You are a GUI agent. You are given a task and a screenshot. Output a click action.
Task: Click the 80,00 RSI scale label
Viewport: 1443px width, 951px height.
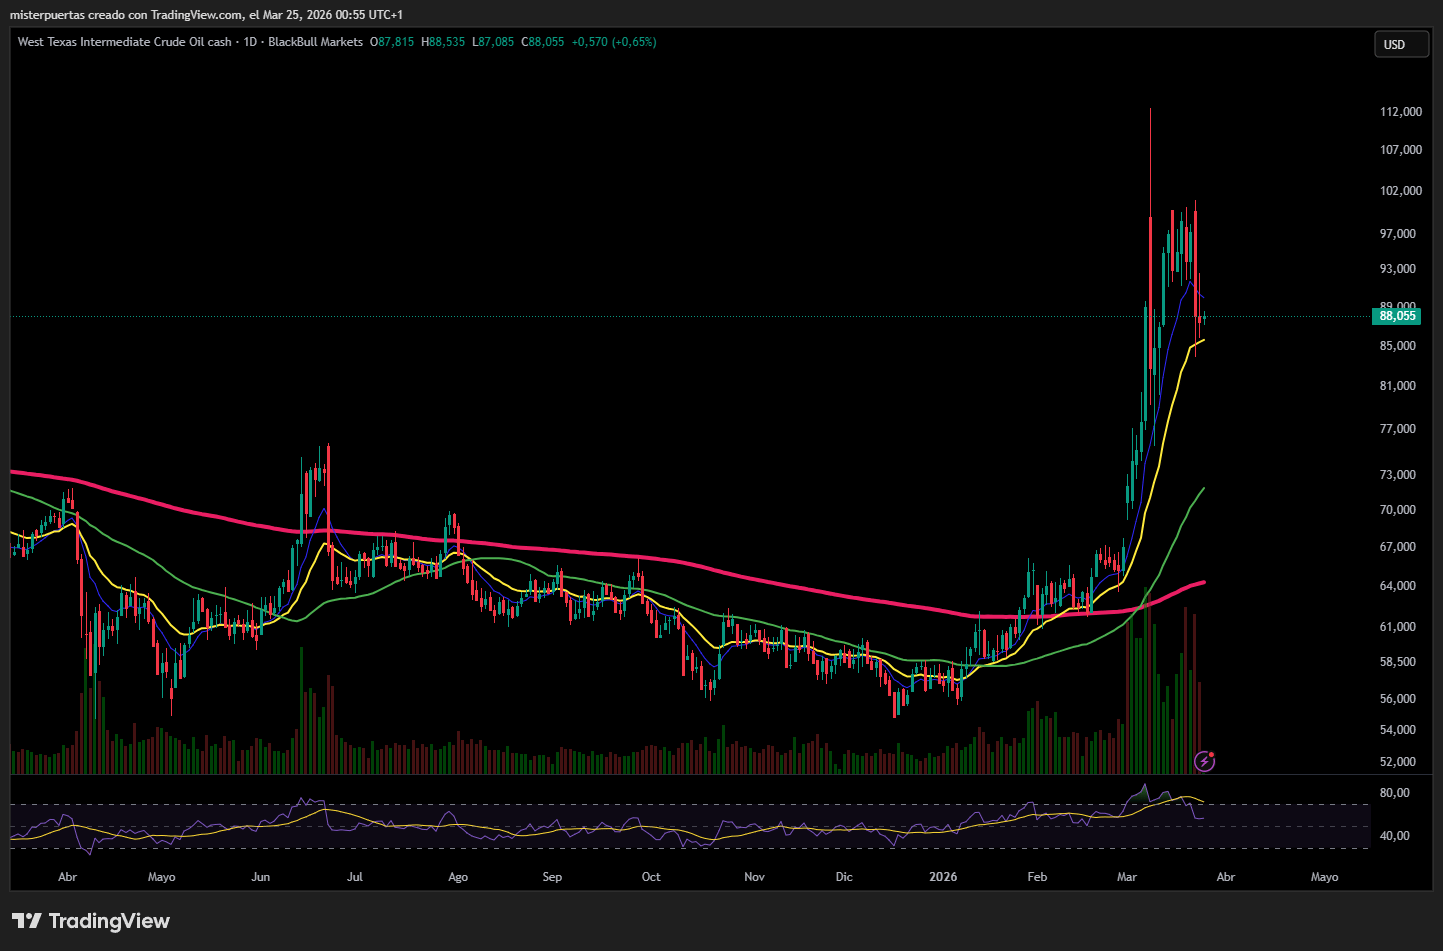pyautogui.click(x=1394, y=793)
